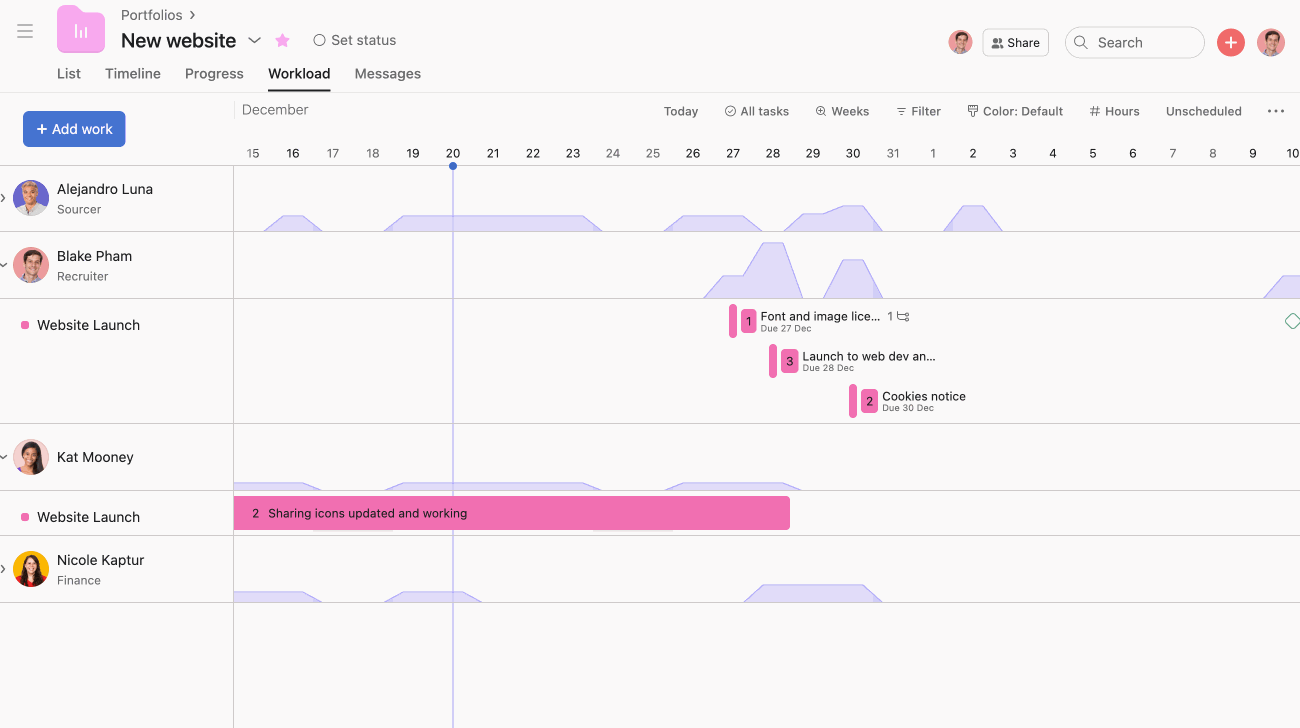This screenshot has width=1300, height=728.
Task: Click the pink portfolio icon next to New website
Action: click(x=80, y=29)
